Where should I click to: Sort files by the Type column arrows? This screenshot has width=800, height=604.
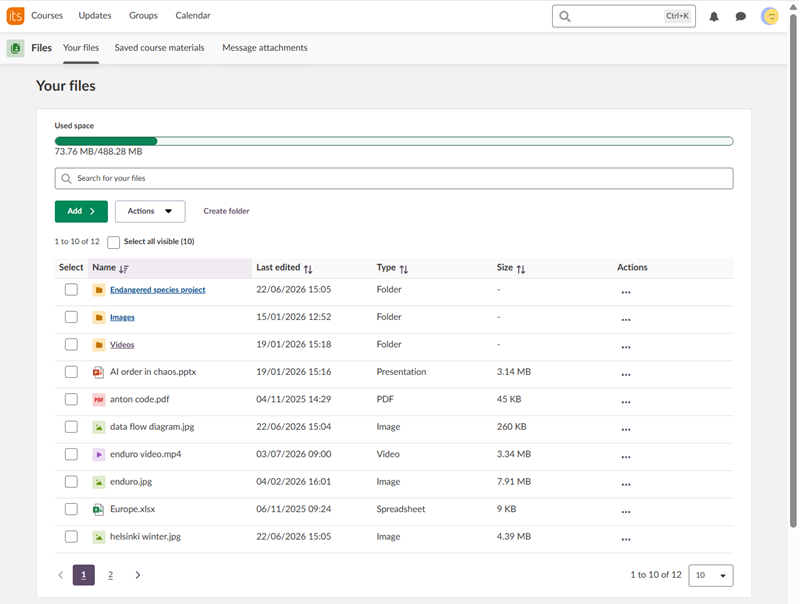404,269
